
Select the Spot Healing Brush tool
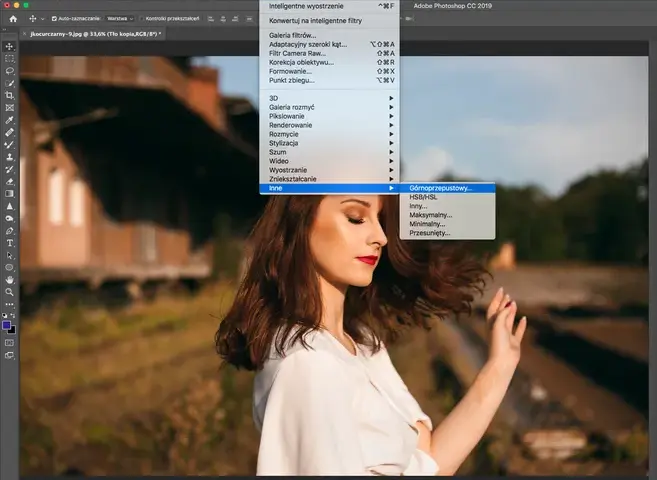pyautogui.click(x=9, y=132)
